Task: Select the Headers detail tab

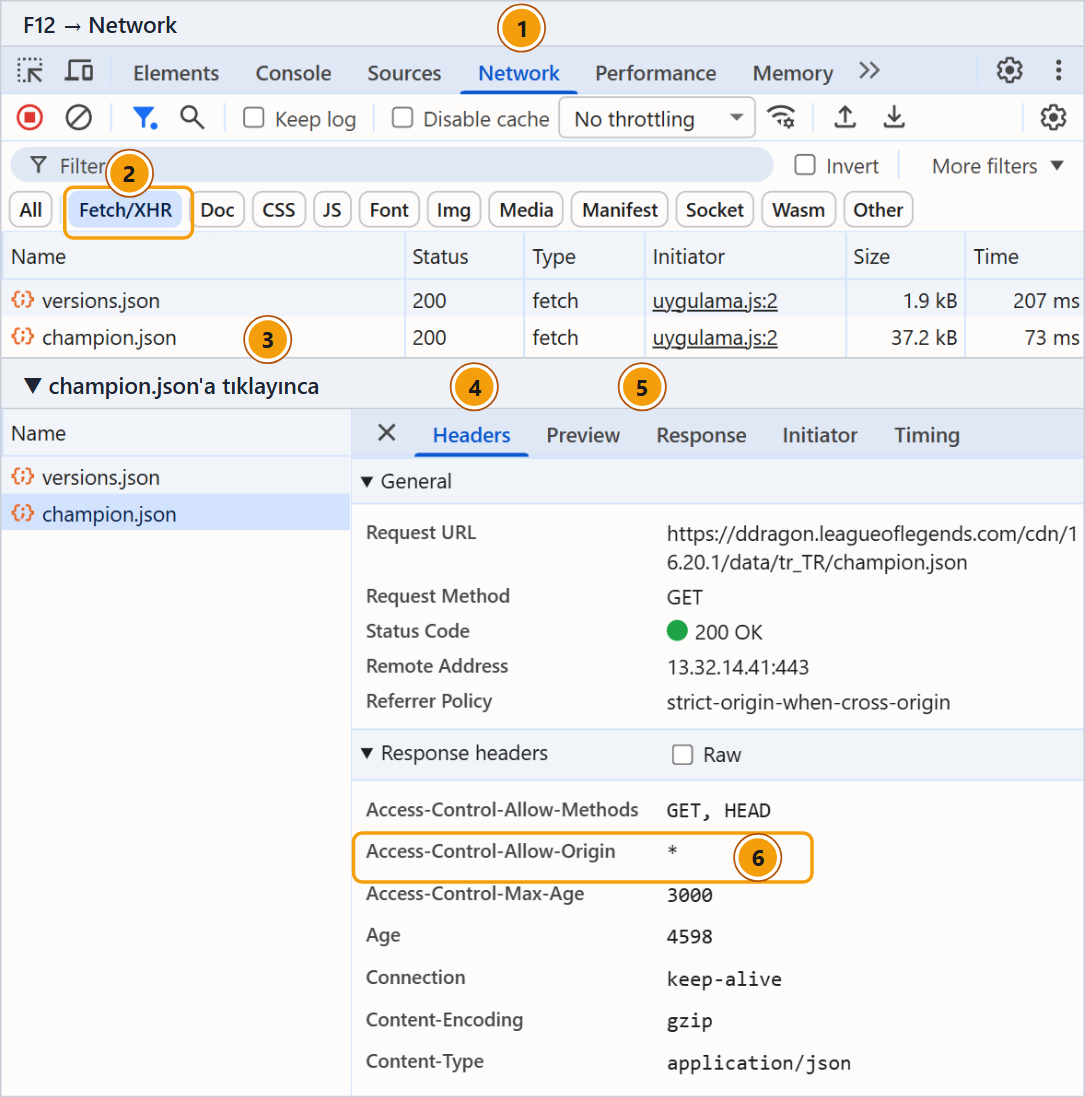Action: pyautogui.click(x=471, y=435)
